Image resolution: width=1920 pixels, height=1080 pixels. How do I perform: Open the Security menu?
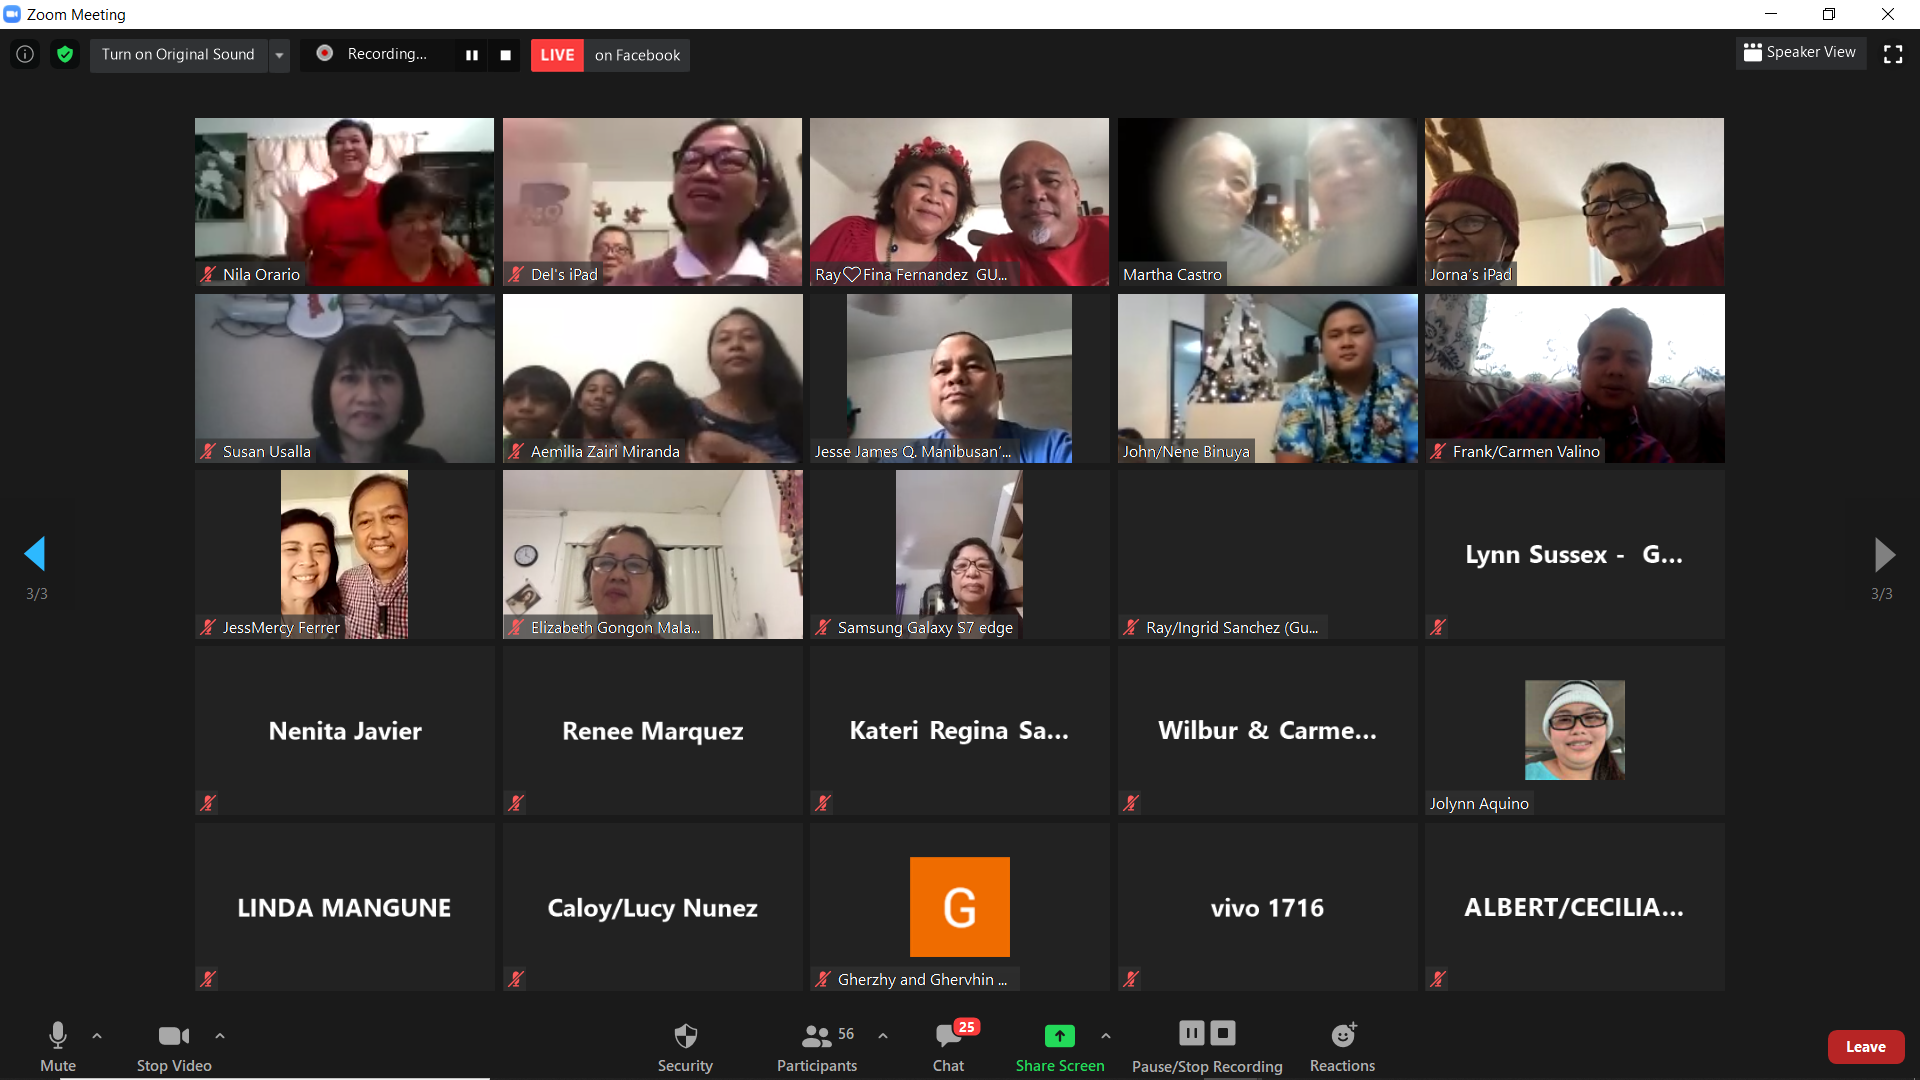coord(685,1047)
